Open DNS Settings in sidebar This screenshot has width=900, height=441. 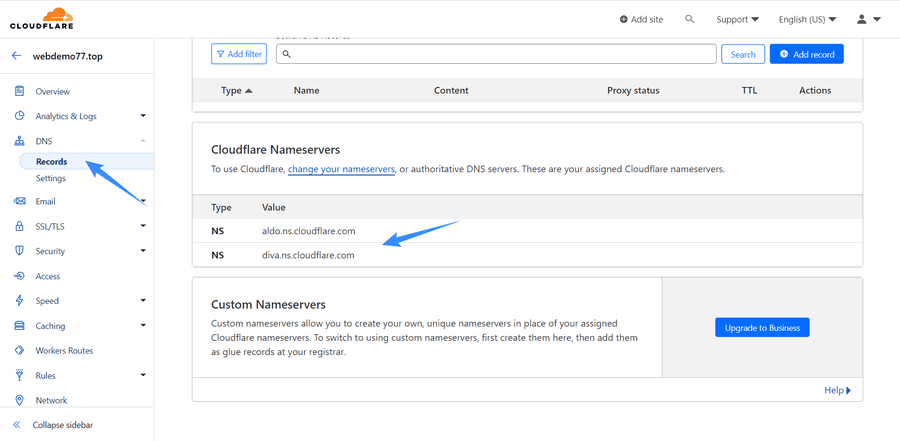(51, 178)
